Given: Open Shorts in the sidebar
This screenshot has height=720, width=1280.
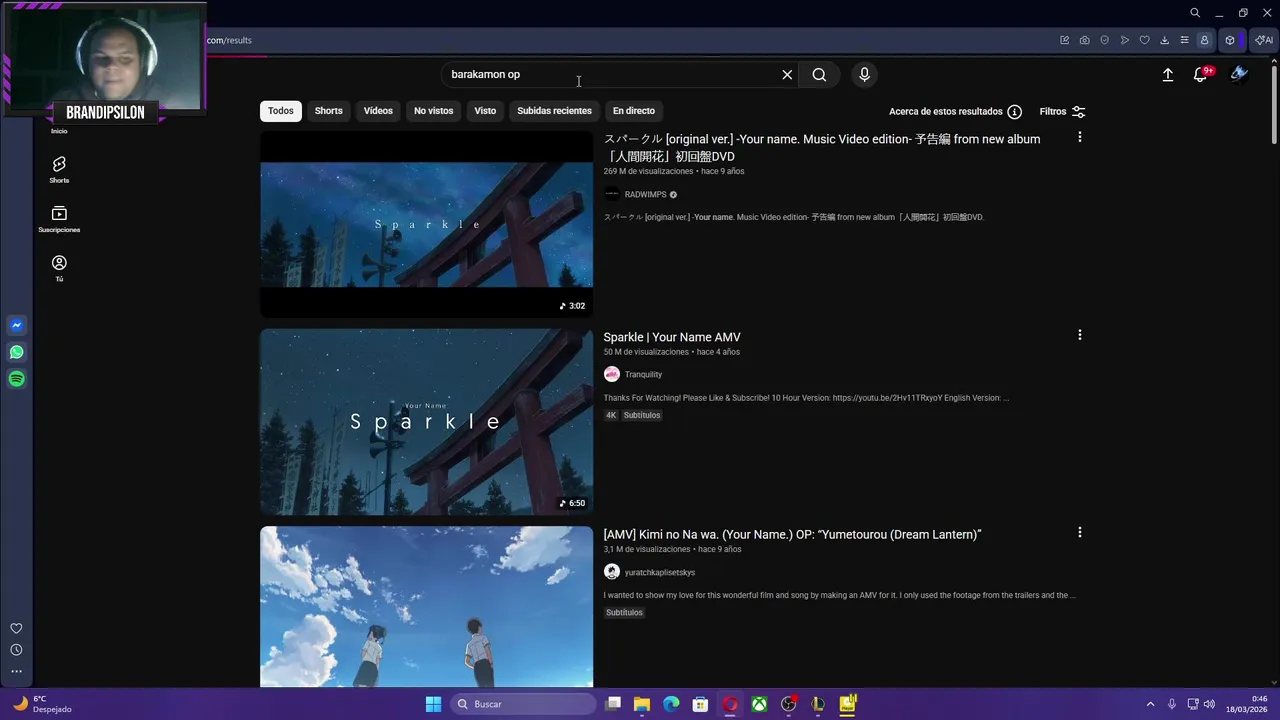Looking at the screenshot, I should click(59, 170).
